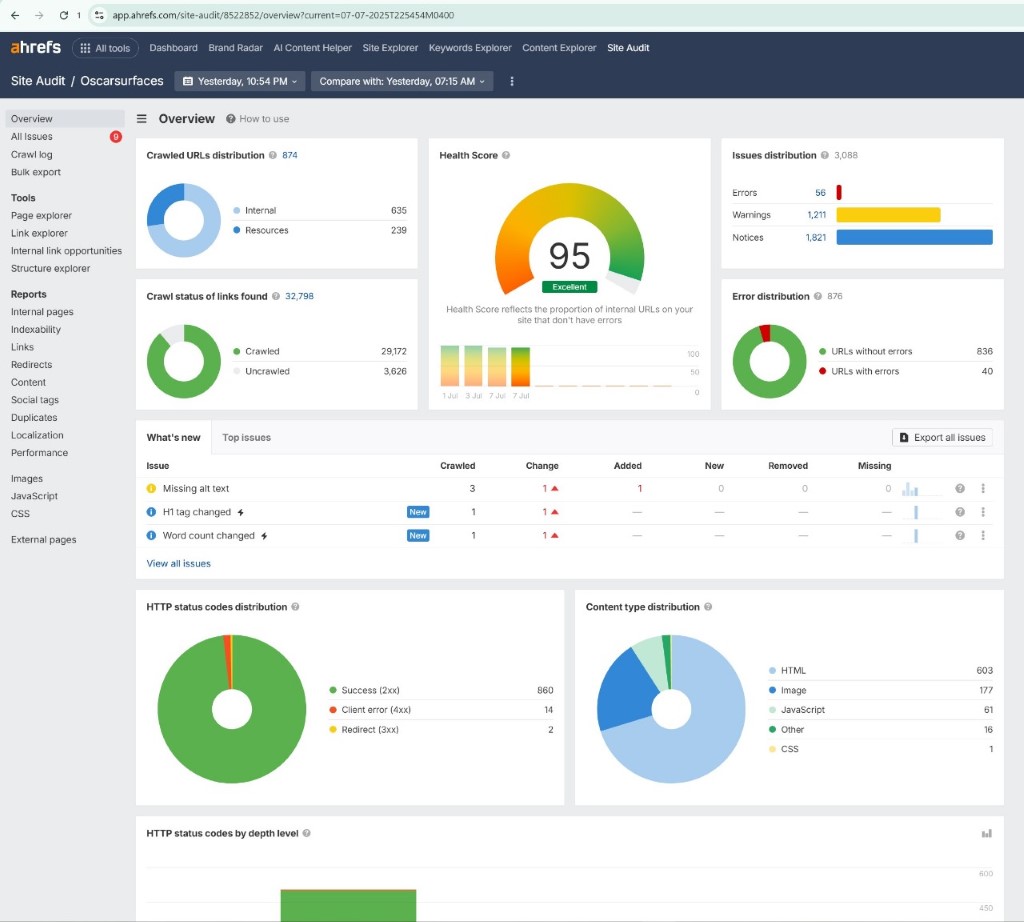Screen dimensions: 1024x922
Task: Click the Health Score help icon
Action: [x=506, y=156]
